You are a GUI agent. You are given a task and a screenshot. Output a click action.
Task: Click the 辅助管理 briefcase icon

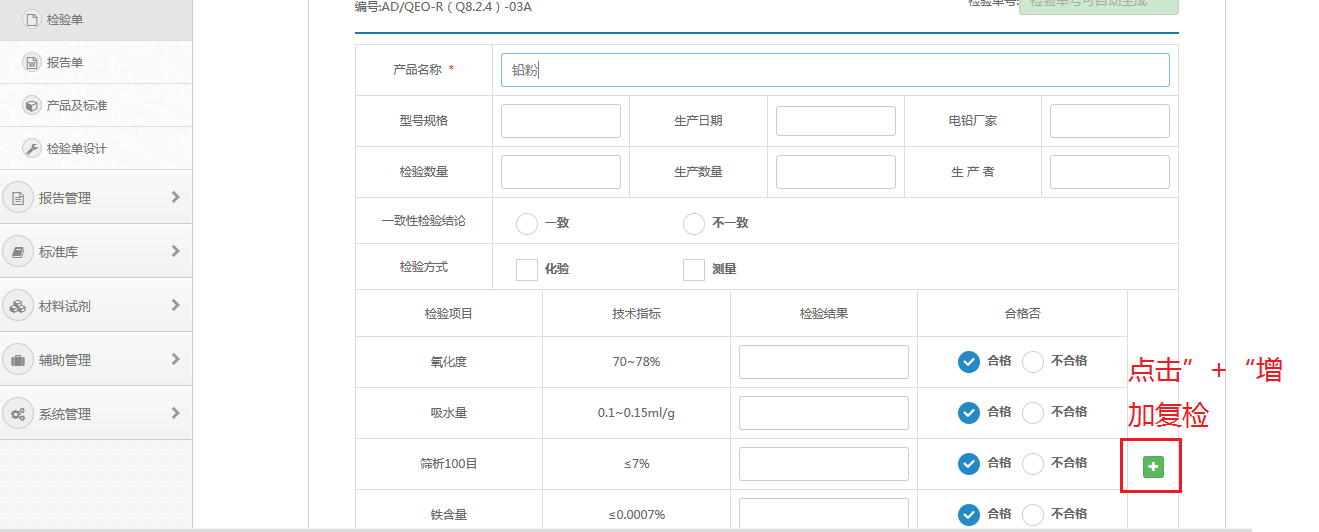[x=18, y=360]
